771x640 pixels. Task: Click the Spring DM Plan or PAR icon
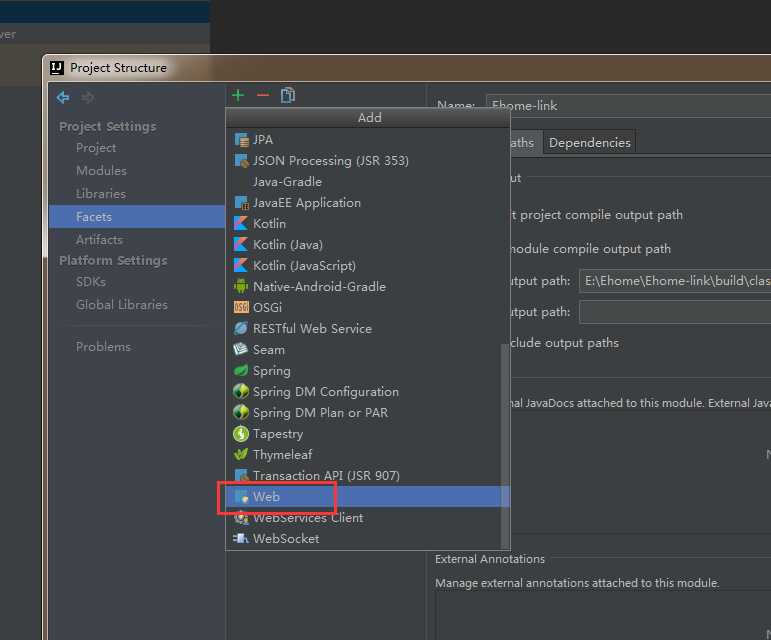point(241,412)
